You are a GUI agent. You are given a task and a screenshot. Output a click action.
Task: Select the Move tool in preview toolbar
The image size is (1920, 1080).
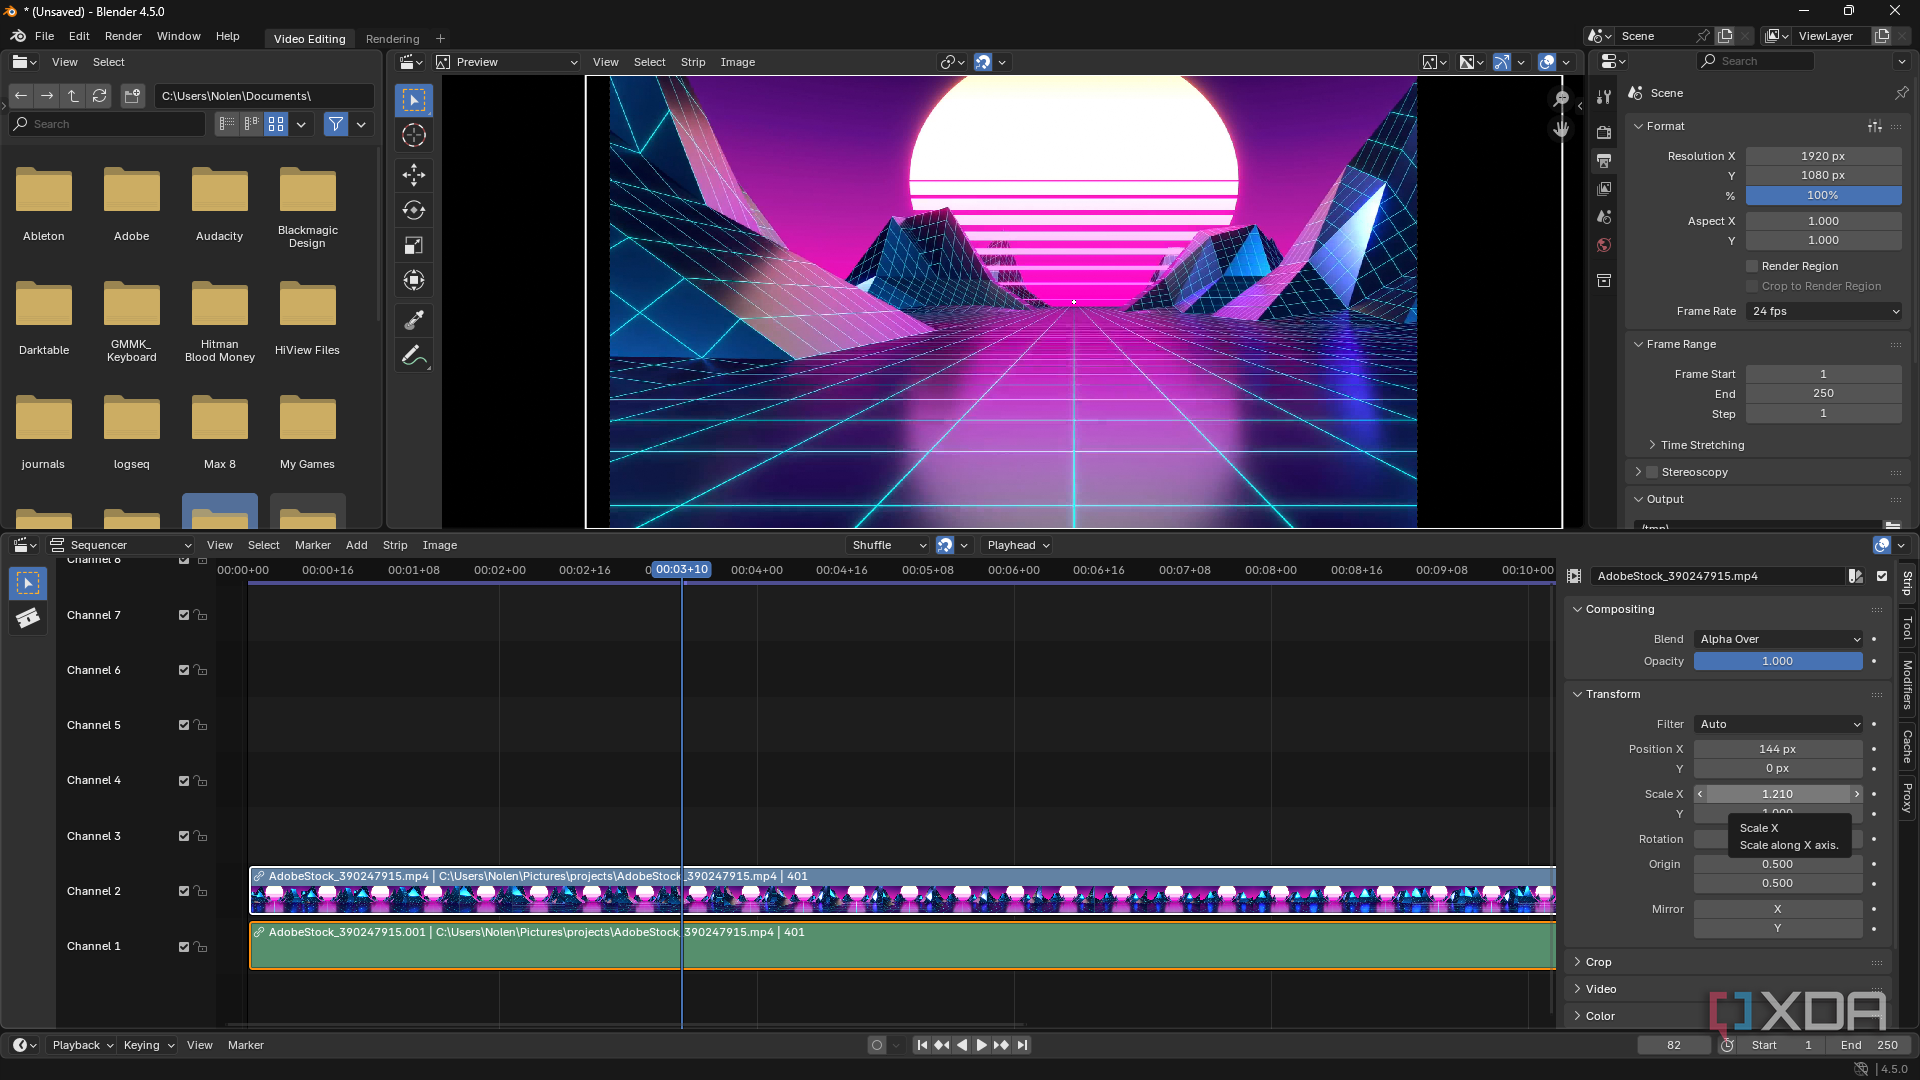coord(414,175)
